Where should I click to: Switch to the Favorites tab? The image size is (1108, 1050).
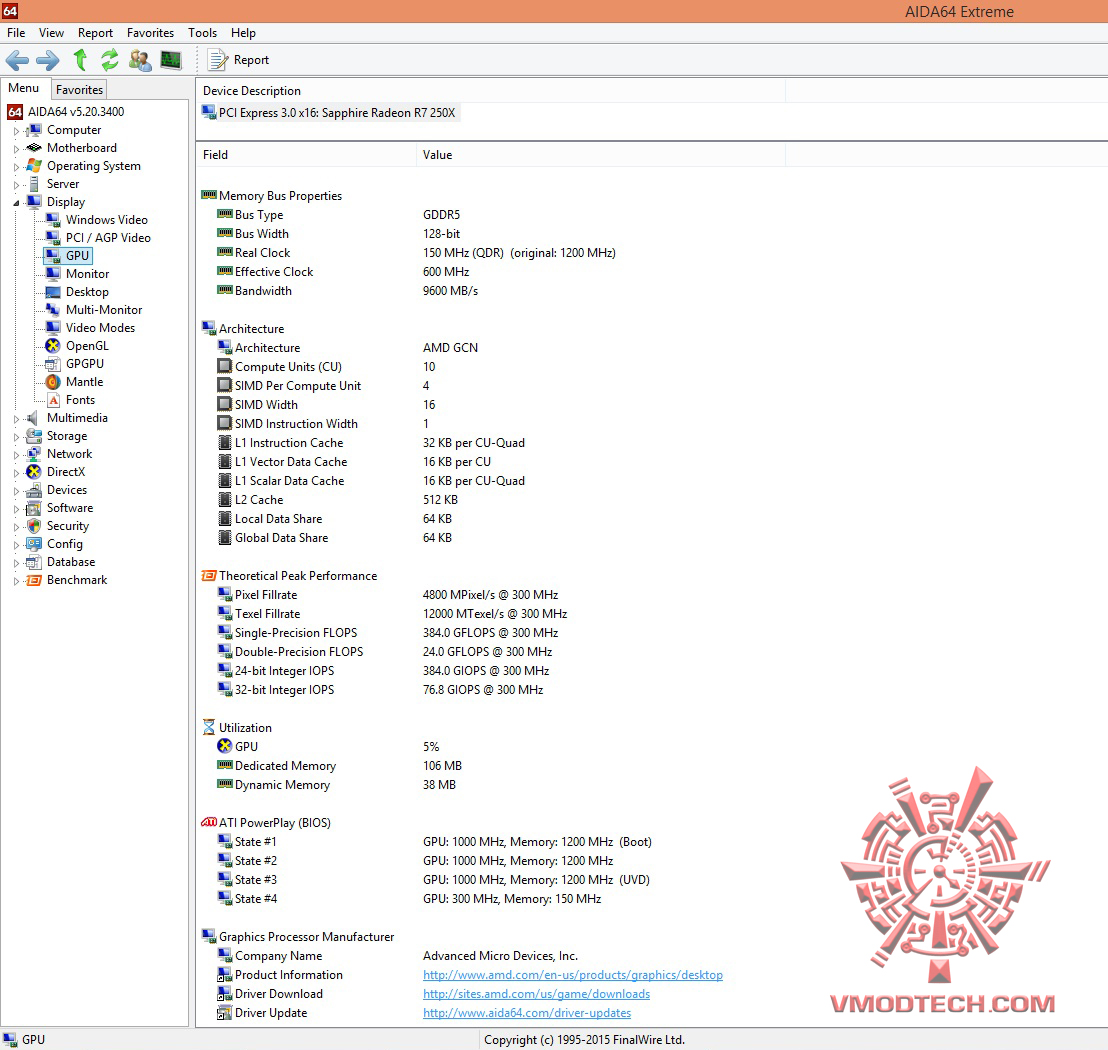click(x=79, y=90)
